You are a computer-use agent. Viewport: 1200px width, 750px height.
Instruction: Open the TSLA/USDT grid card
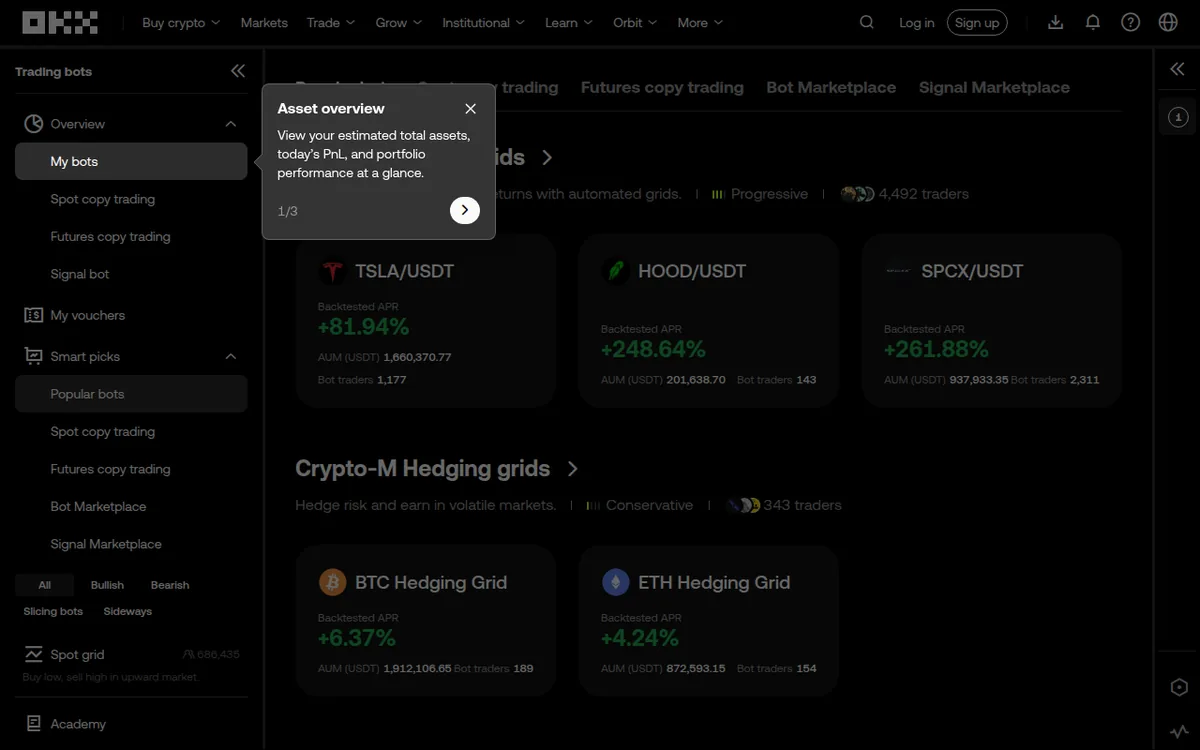(x=426, y=321)
